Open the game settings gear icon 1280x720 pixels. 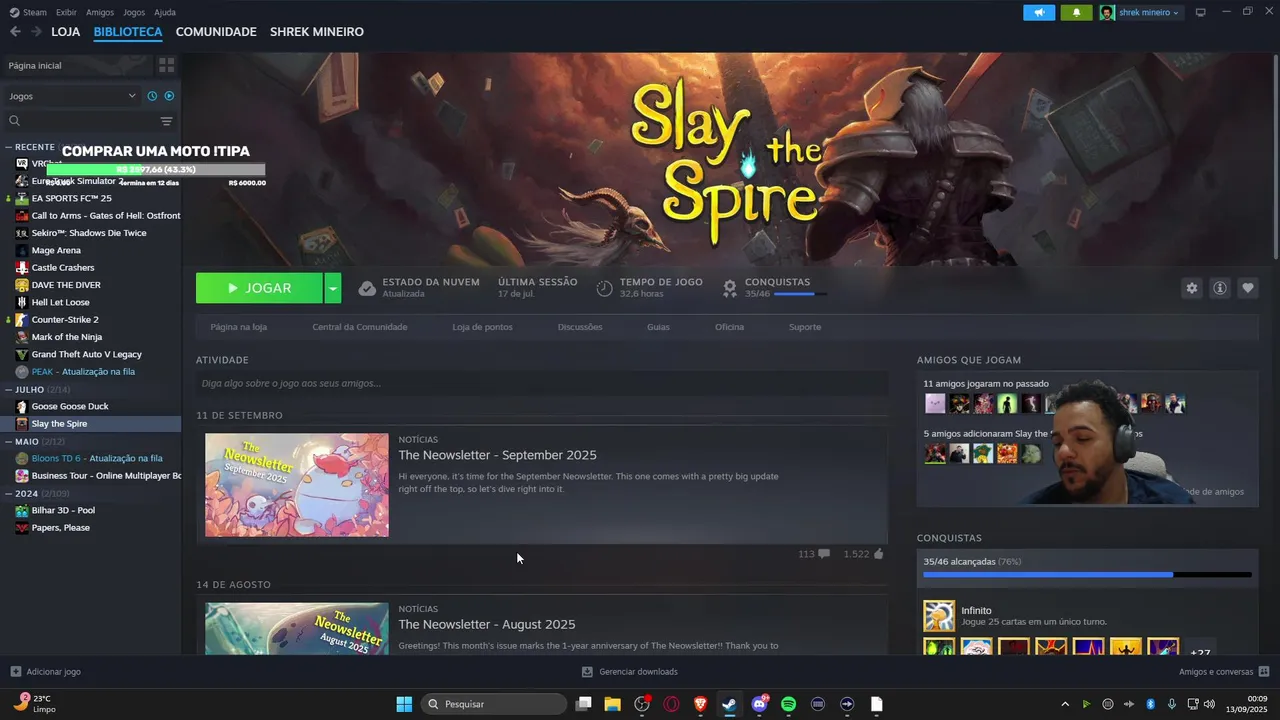tap(1191, 288)
